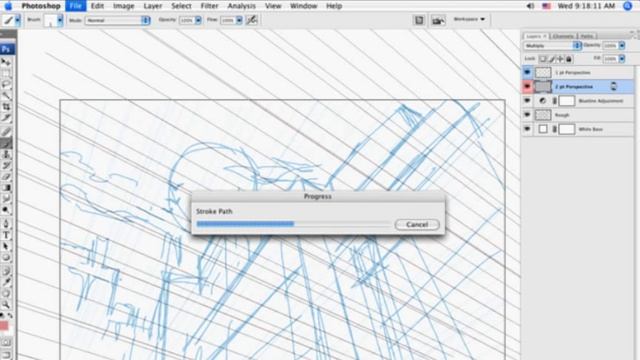Open the Brush preset picker dropdown

click(x=60, y=20)
